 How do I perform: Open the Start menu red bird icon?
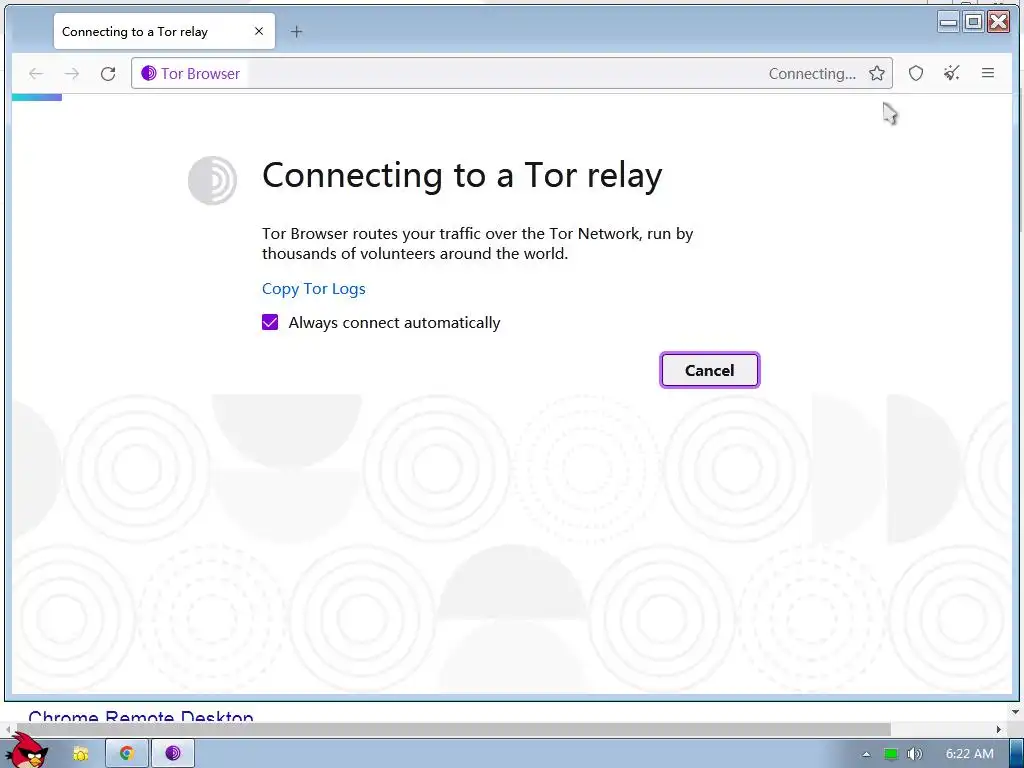pos(27,750)
